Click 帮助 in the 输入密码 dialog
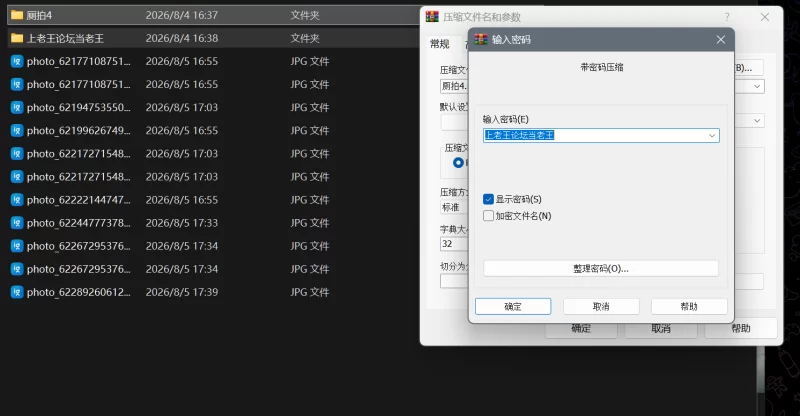The height and width of the screenshot is (416, 800). (x=689, y=306)
